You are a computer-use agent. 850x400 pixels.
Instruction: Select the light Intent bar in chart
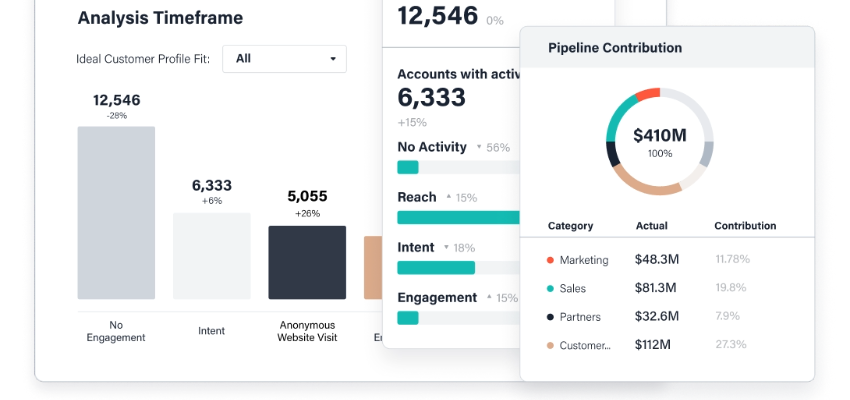pyautogui.click(x=211, y=255)
